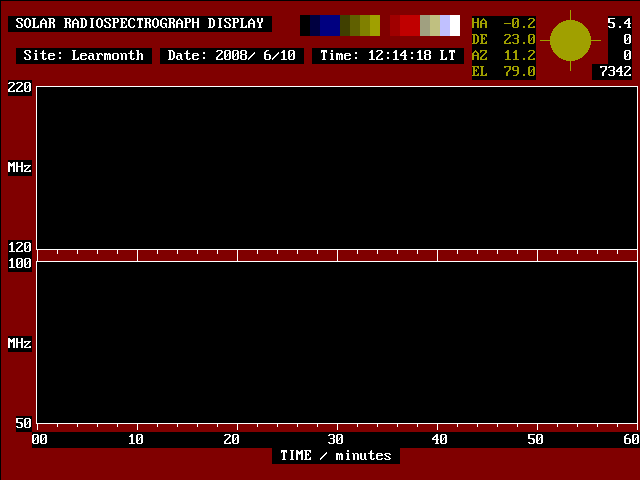640x480 pixels.
Task: Select the SOLAR RADIOSPECTROGRAPH DISPLAY title
Action: (140, 24)
